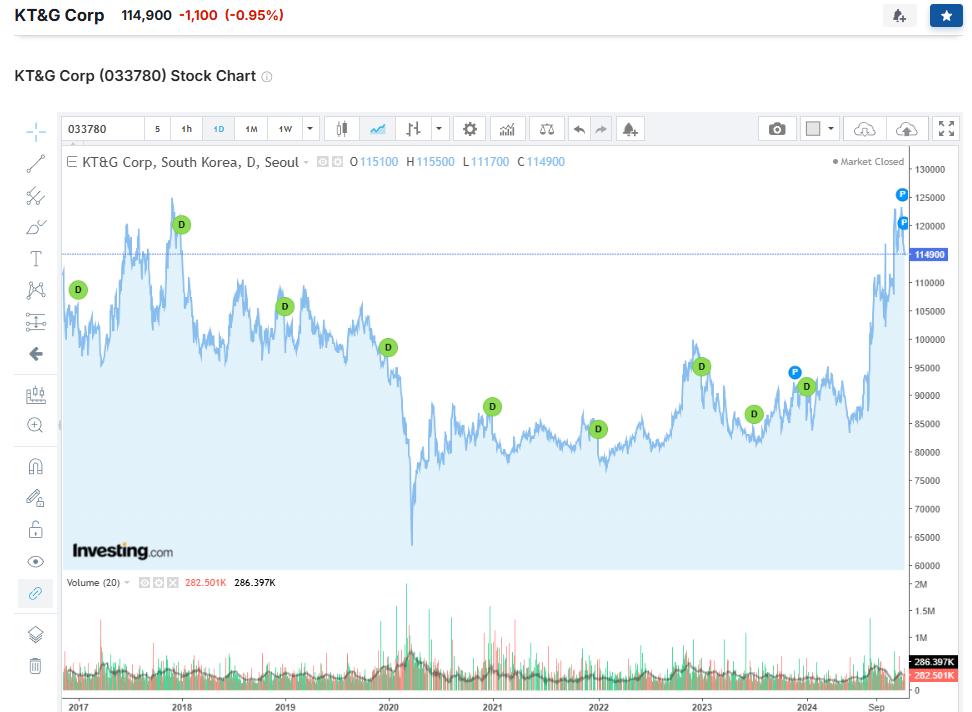Open the object tree layers icon
Viewport: 972px width, 712px height.
(x=36, y=635)
